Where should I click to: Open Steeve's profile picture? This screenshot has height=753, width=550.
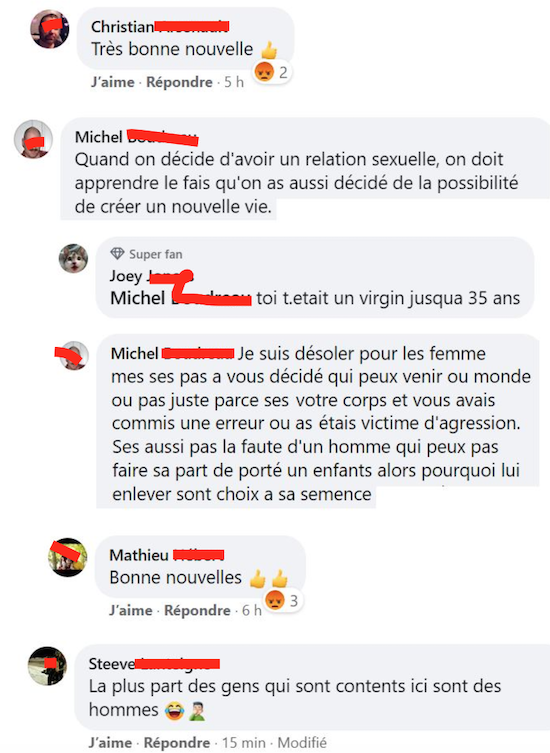pos(48,666)
